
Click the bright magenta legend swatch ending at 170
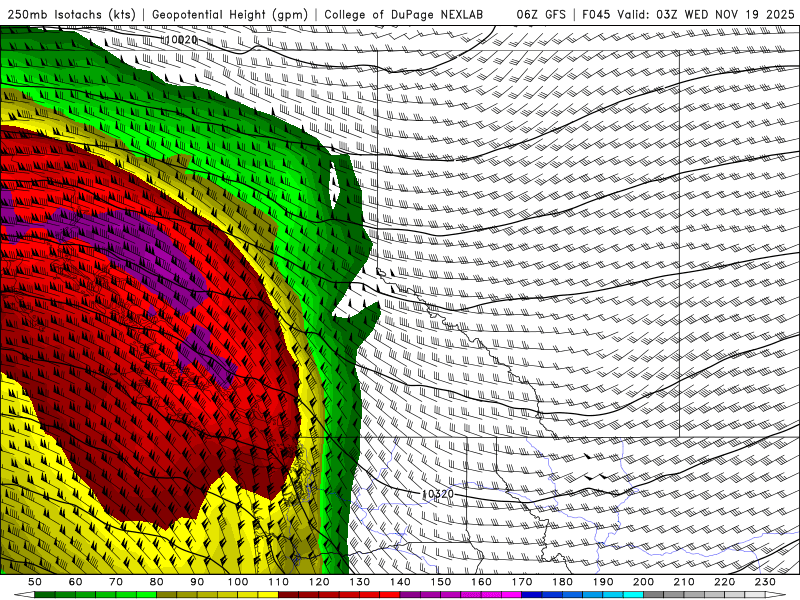click(512, 595)
